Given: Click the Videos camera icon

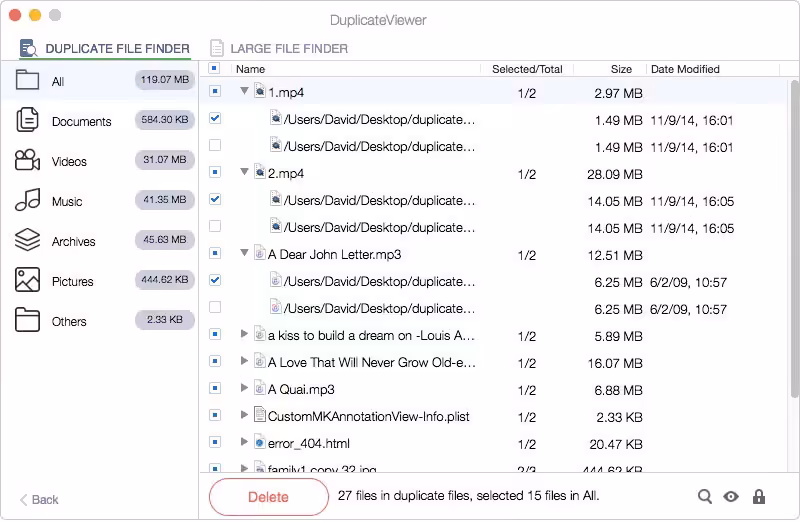Looking at the screenshot, I should (x=27, y=160).
